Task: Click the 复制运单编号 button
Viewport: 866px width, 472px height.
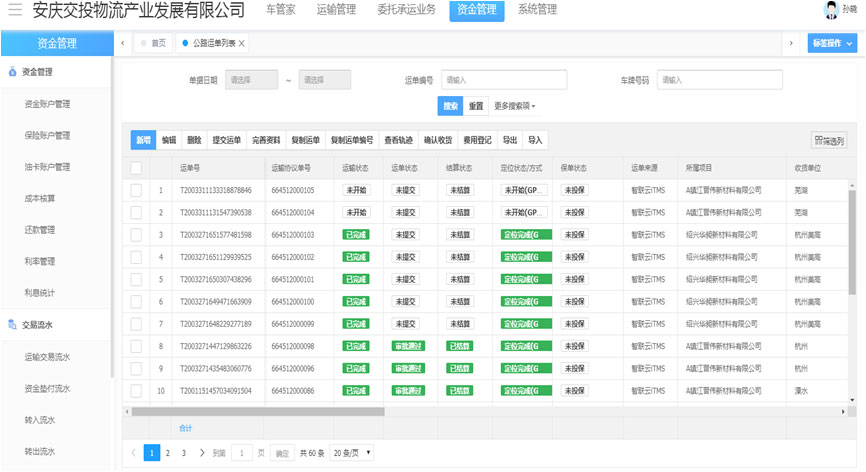Action: pos(352,140)
